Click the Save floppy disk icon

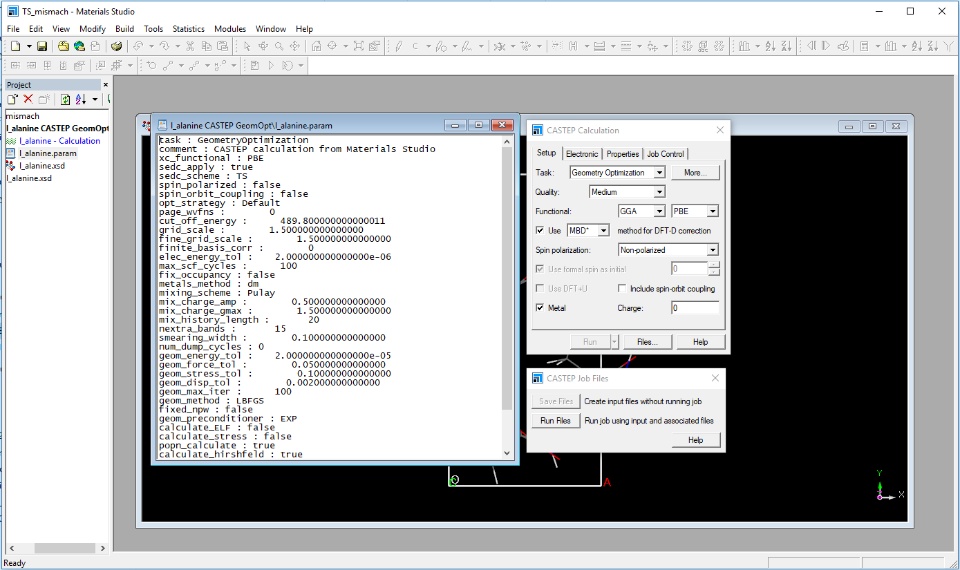point(42,46)
